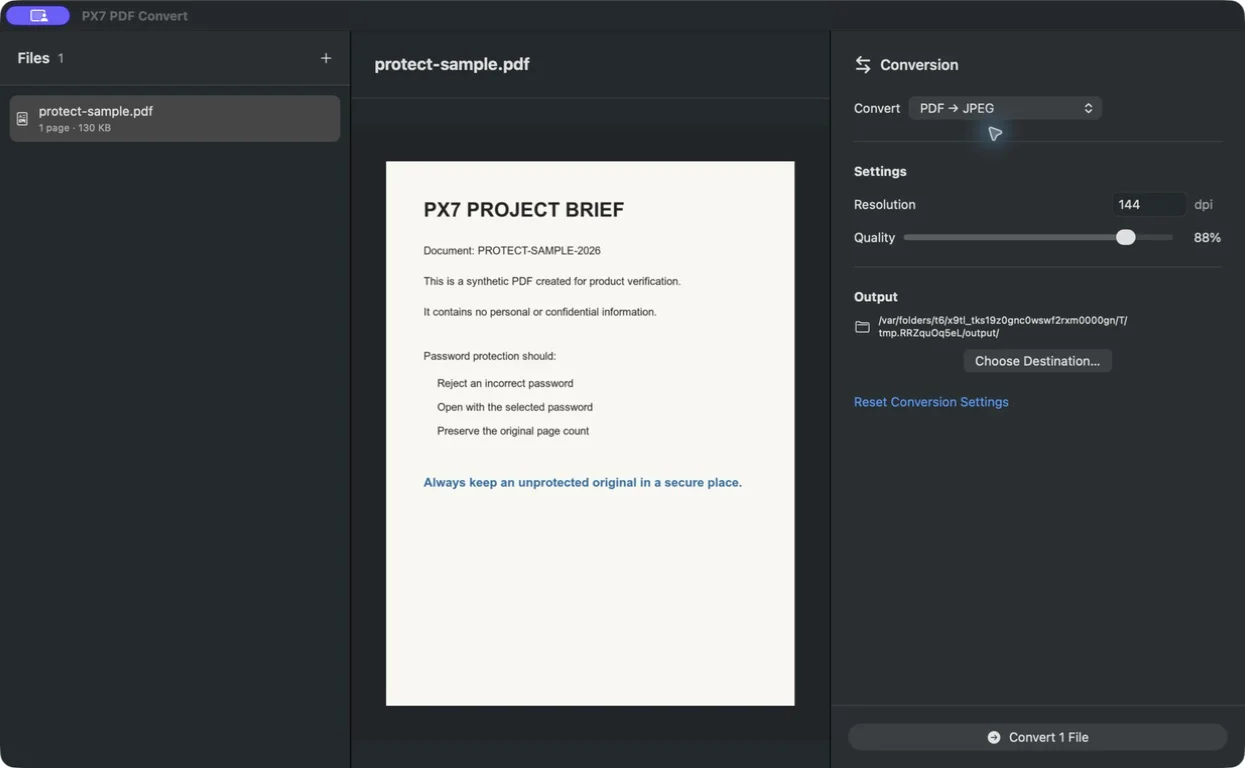
Task: Open the PDF → JPEG format dropdown
Action: coord(1005,108)
